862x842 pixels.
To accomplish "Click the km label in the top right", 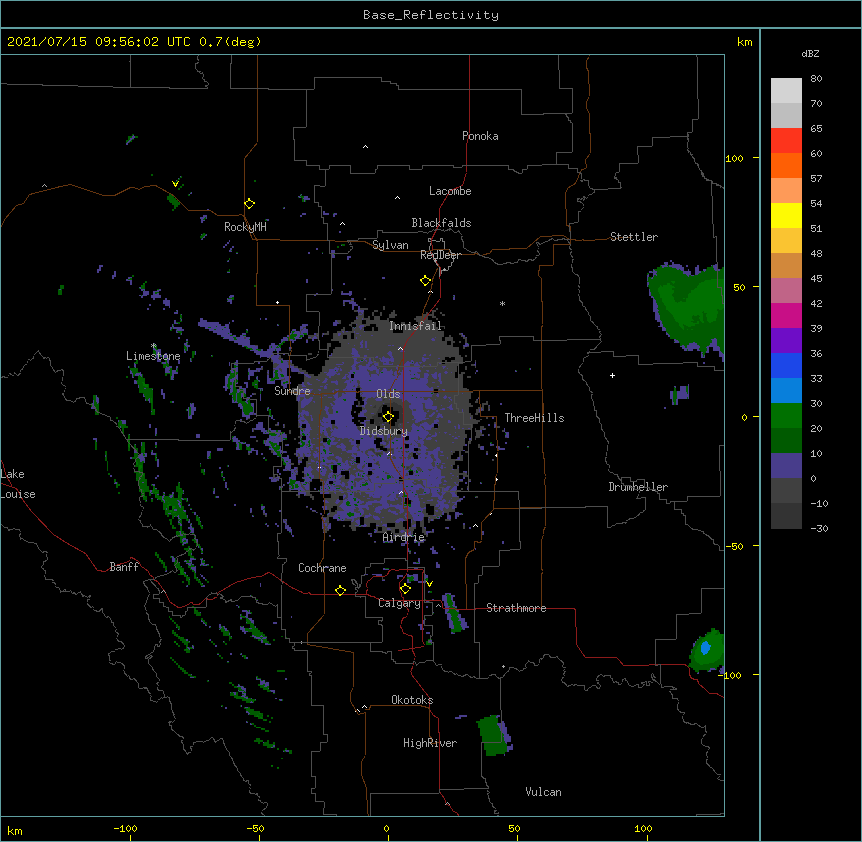I will 744,42.
